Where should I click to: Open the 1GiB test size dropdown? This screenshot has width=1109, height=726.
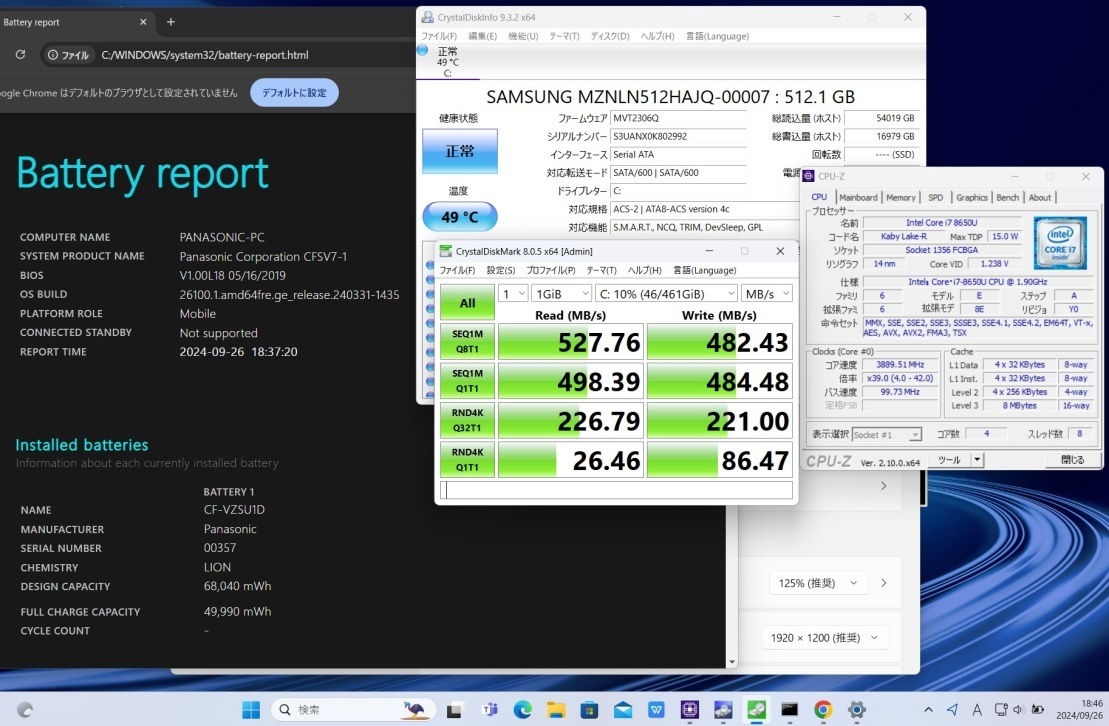pyautogui.click(x=562, y=294)
